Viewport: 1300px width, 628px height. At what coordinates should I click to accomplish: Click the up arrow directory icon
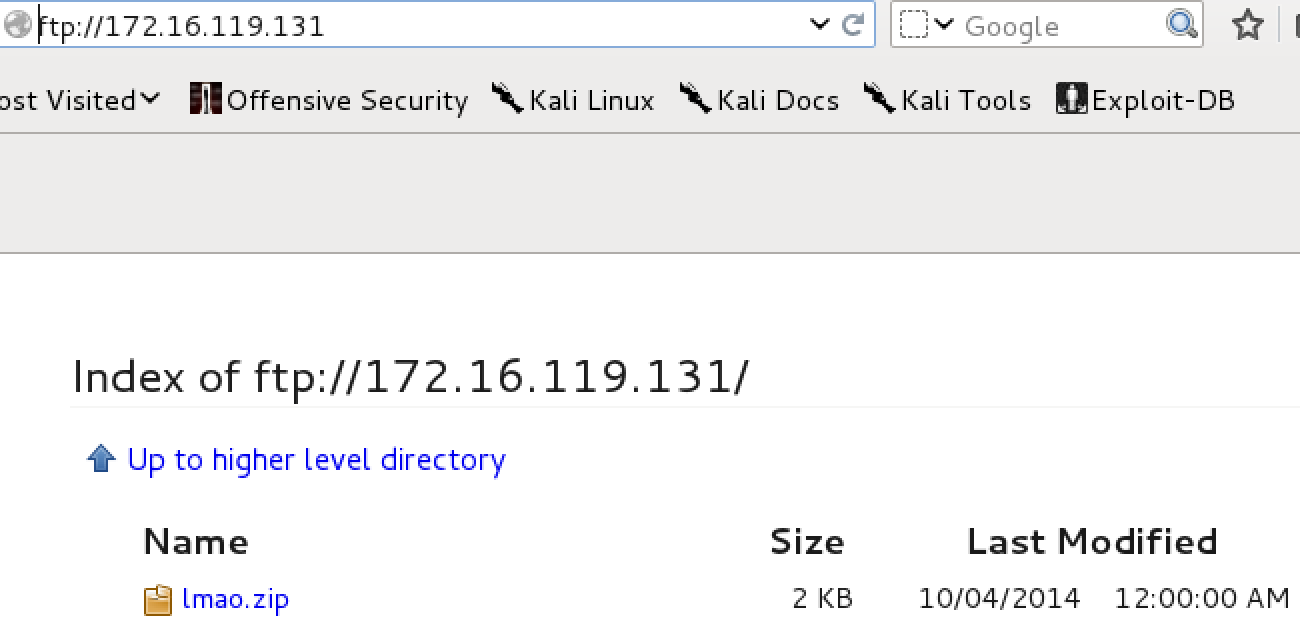pyautogui.click(x=101, y=459)
